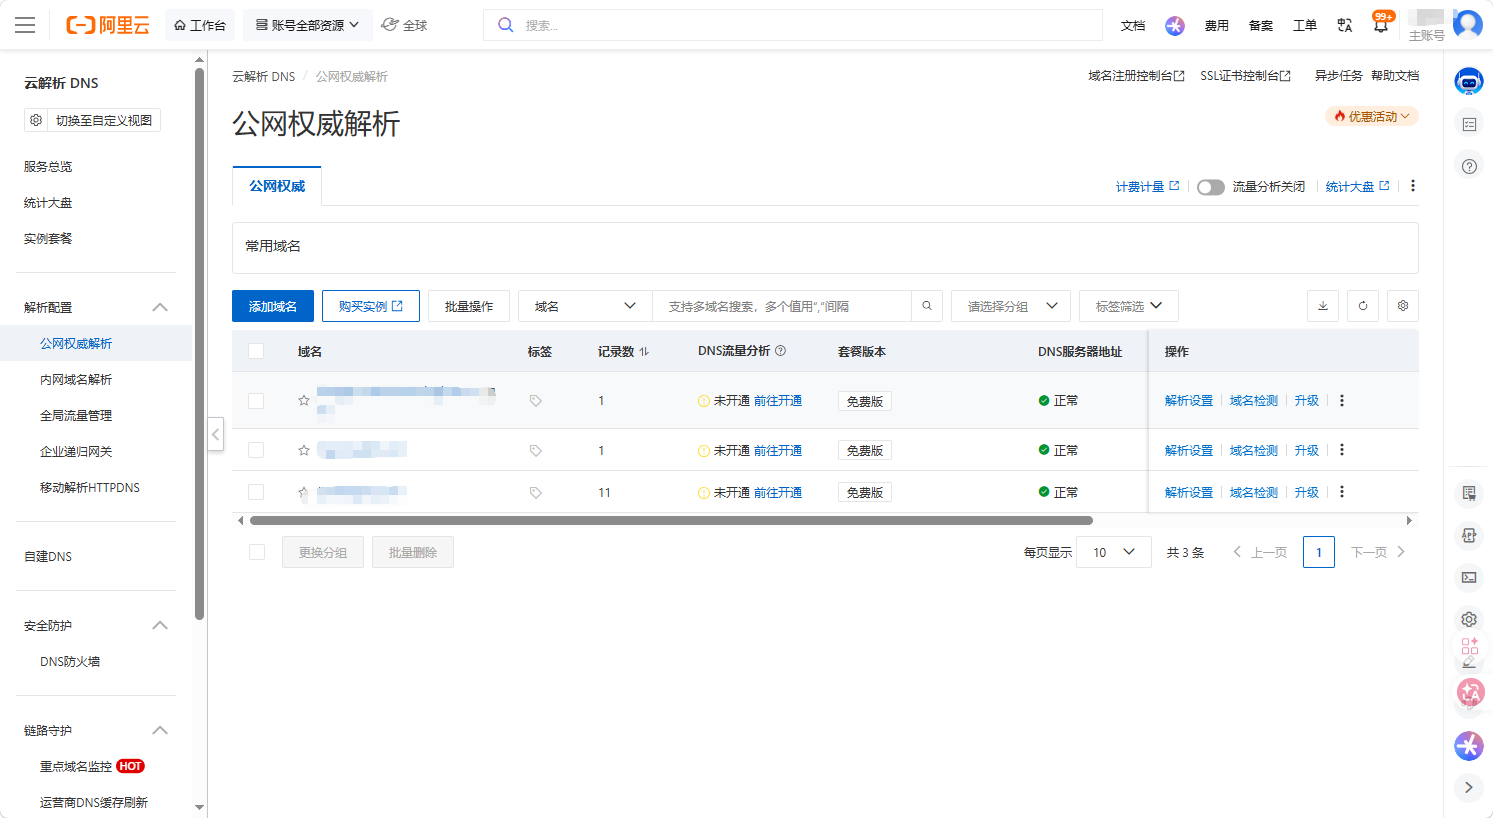Collapse the 链路守护 sidebar section
Screen dimensions: 1493x818
(x=160, y=730)
